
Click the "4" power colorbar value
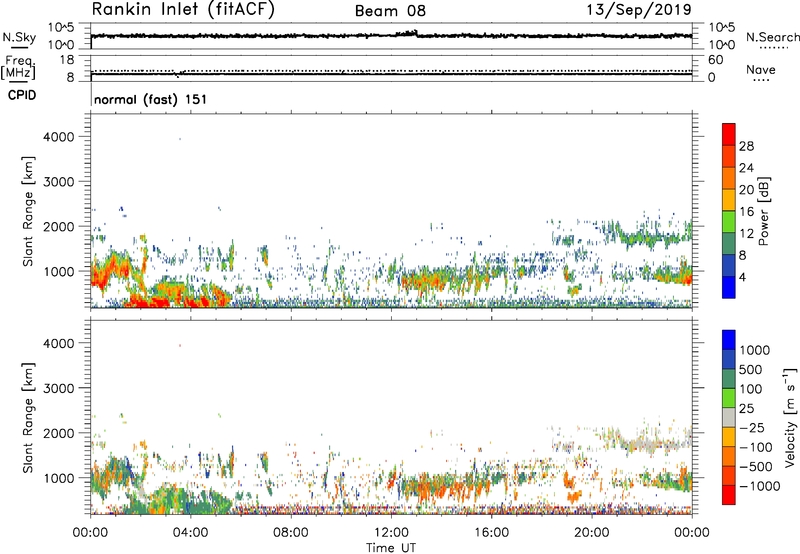click(742, 278)
